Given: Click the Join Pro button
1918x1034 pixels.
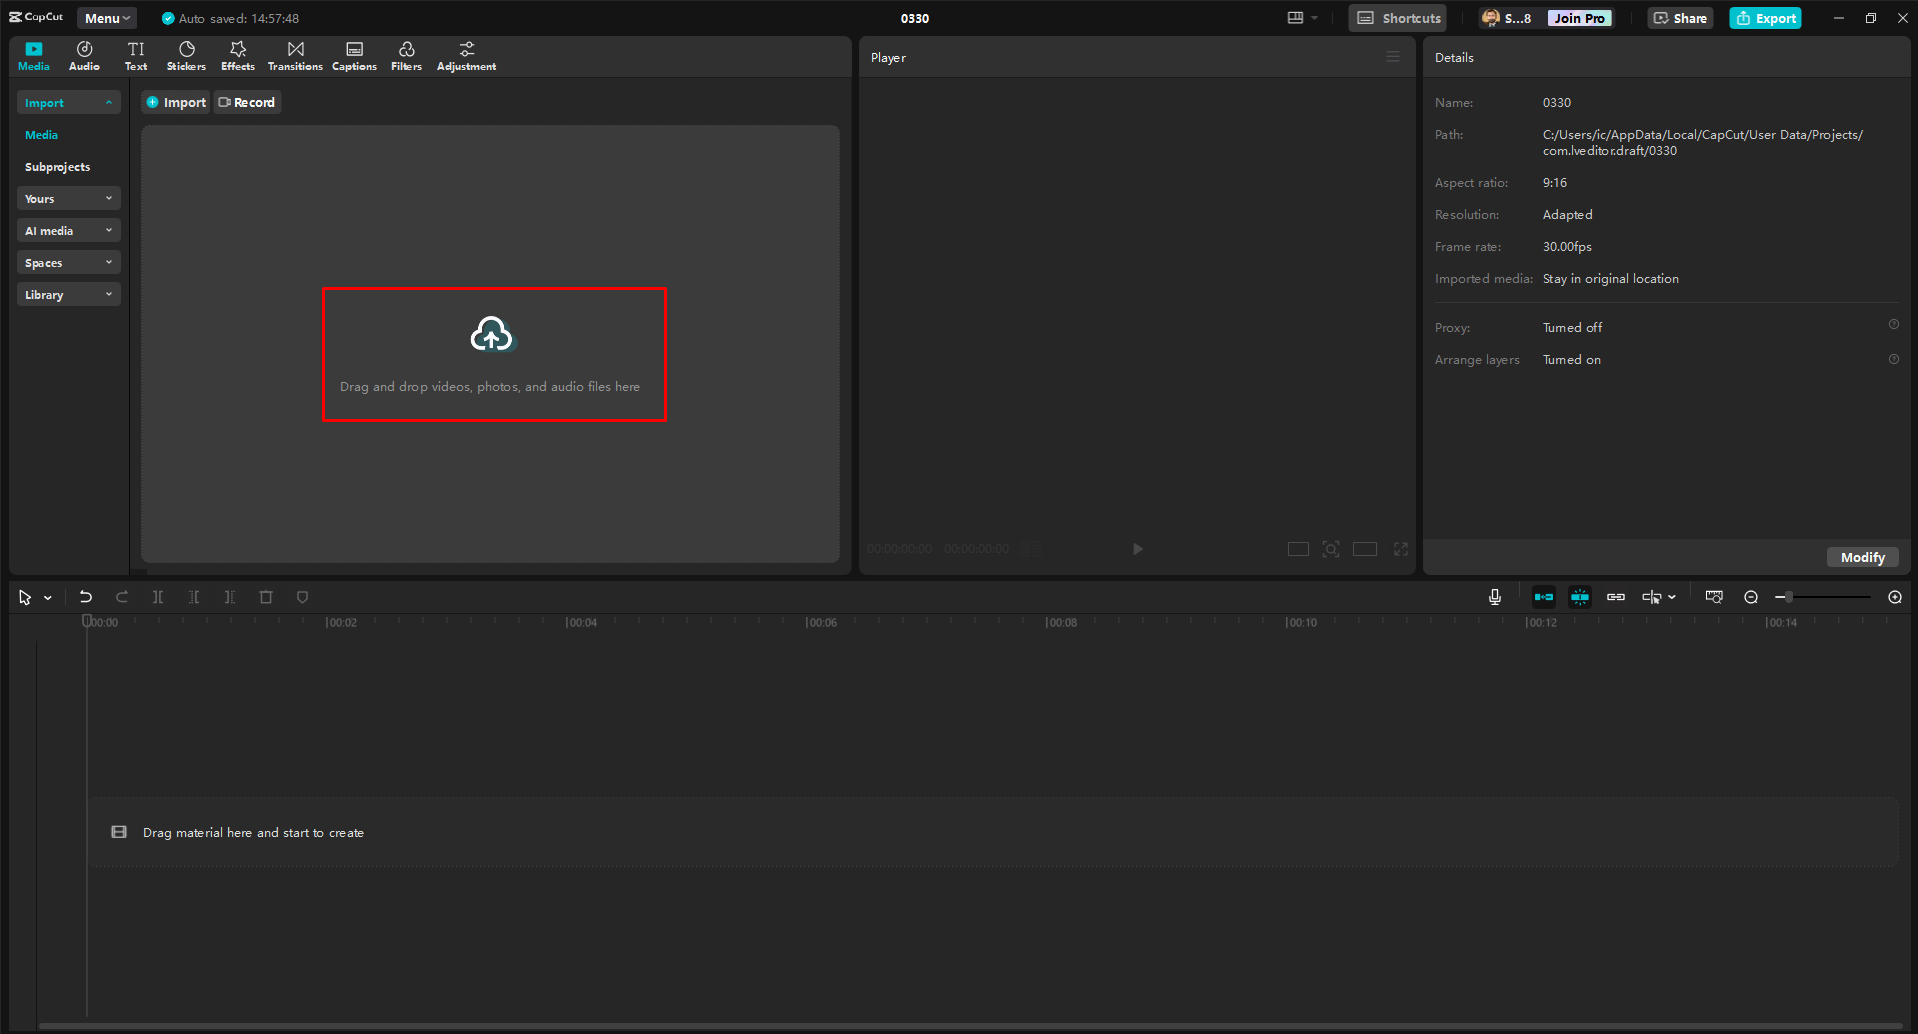Looking at the screenshot, I should 1579,18.
